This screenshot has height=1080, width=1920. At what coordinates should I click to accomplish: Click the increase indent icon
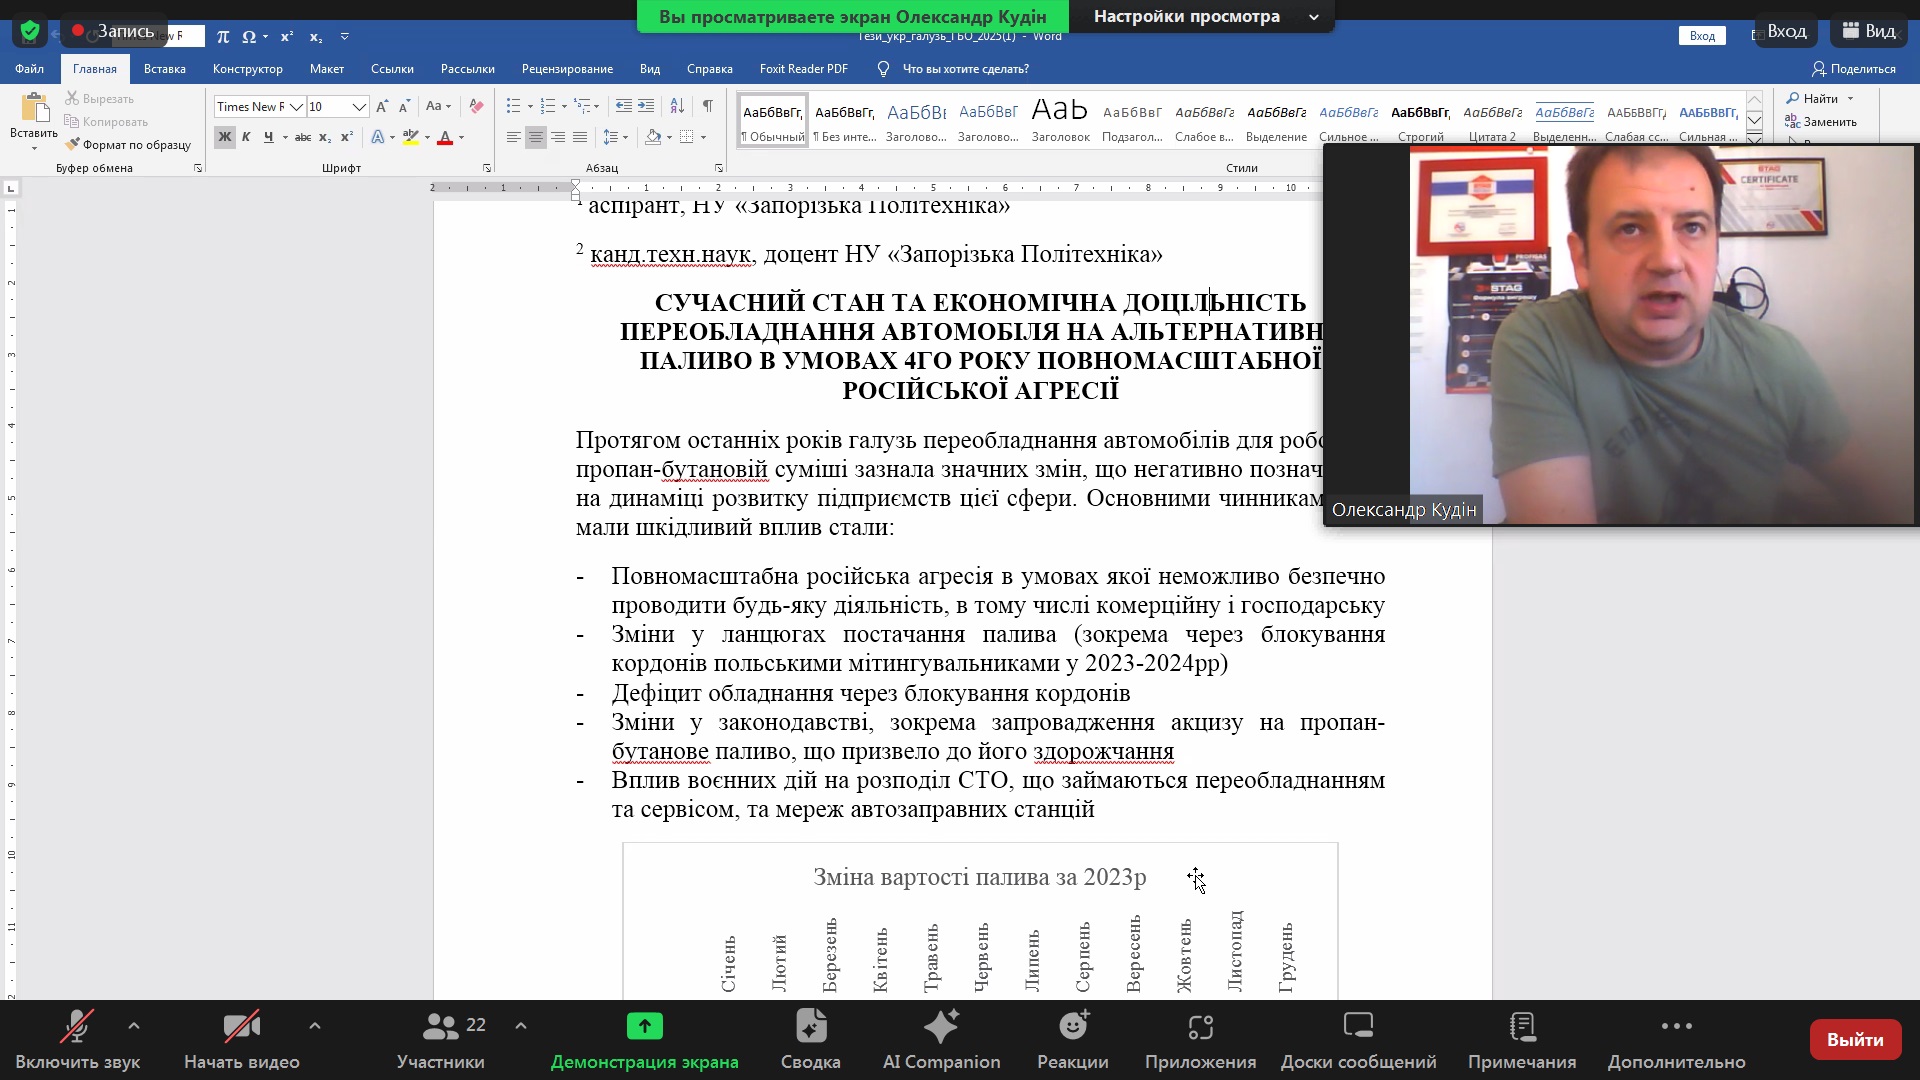pyautogui.click(x=646, y=106)
